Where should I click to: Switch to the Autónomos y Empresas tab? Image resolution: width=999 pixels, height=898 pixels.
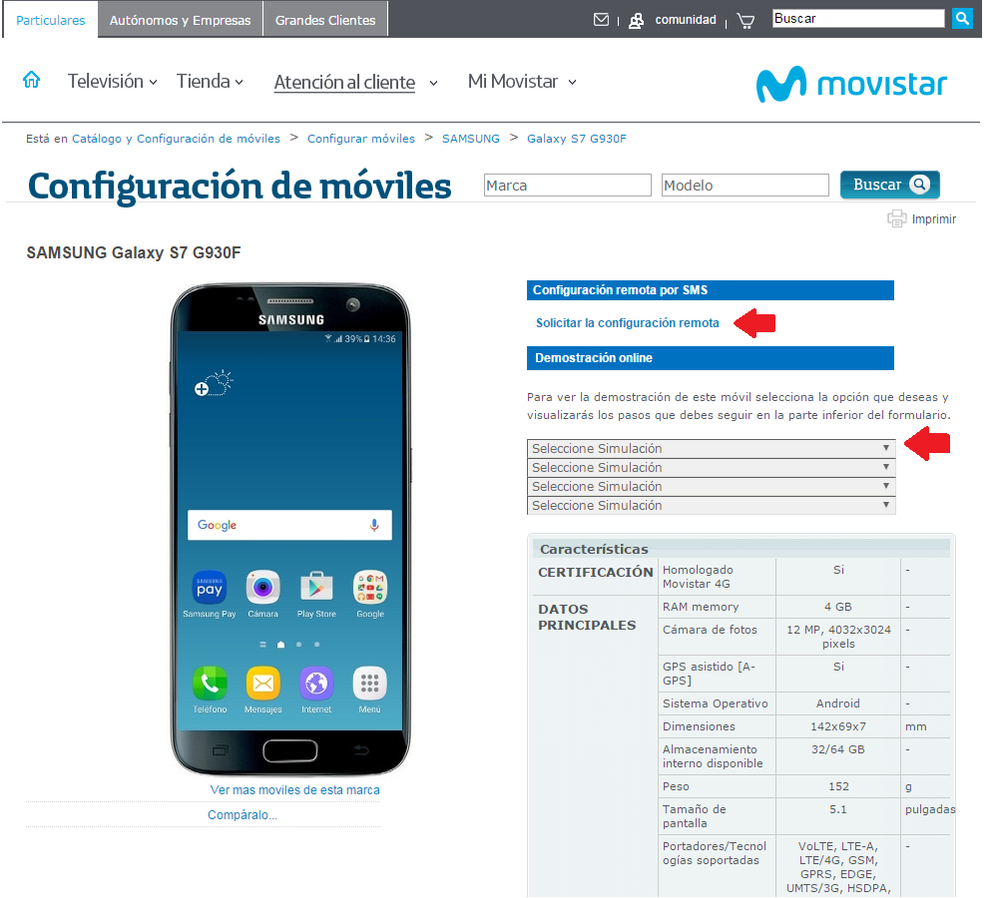click(179, 18)
